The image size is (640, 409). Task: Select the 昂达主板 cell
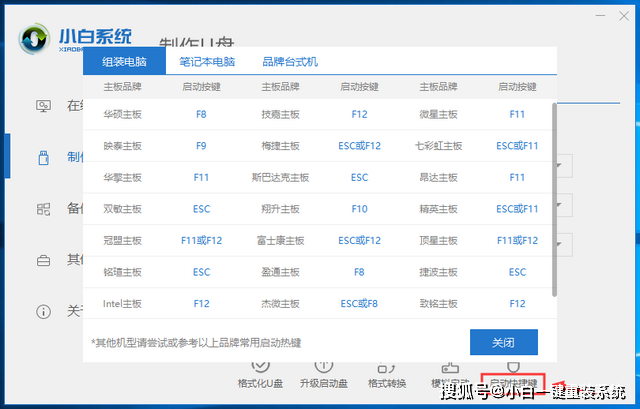tap(438, 178)
